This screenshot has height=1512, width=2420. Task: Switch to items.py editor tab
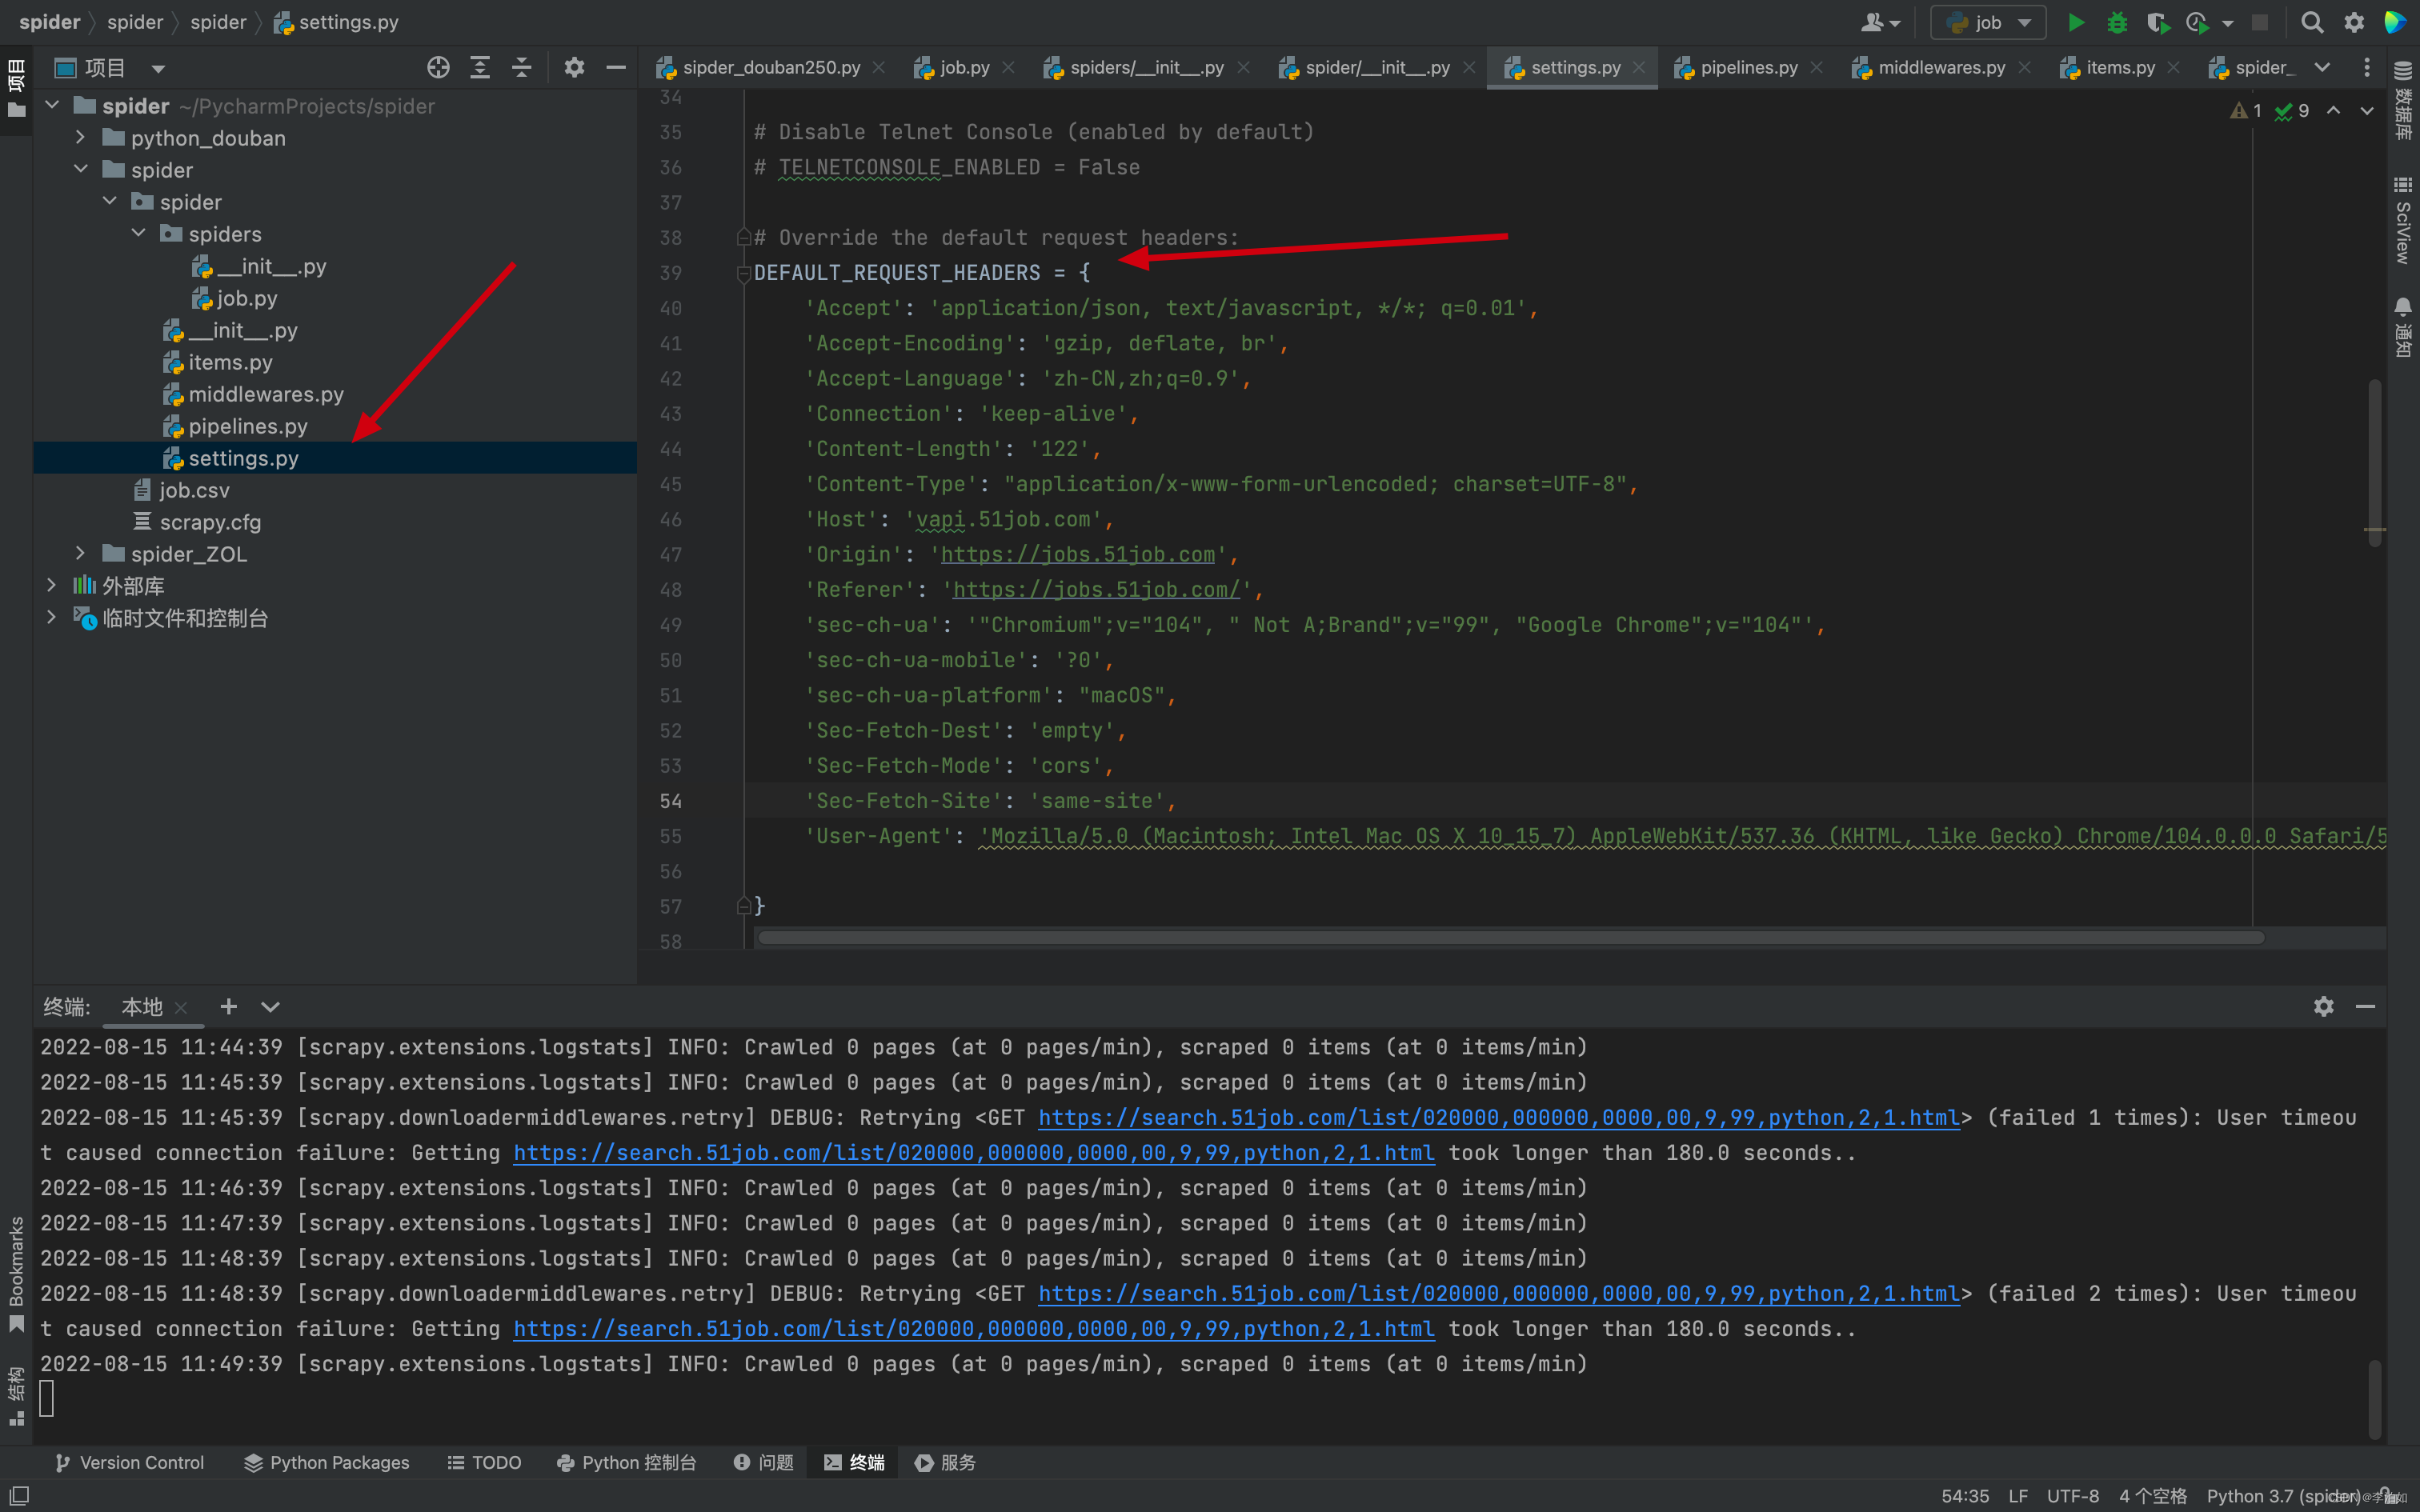pyautogui.click(x=2108, y=67)
